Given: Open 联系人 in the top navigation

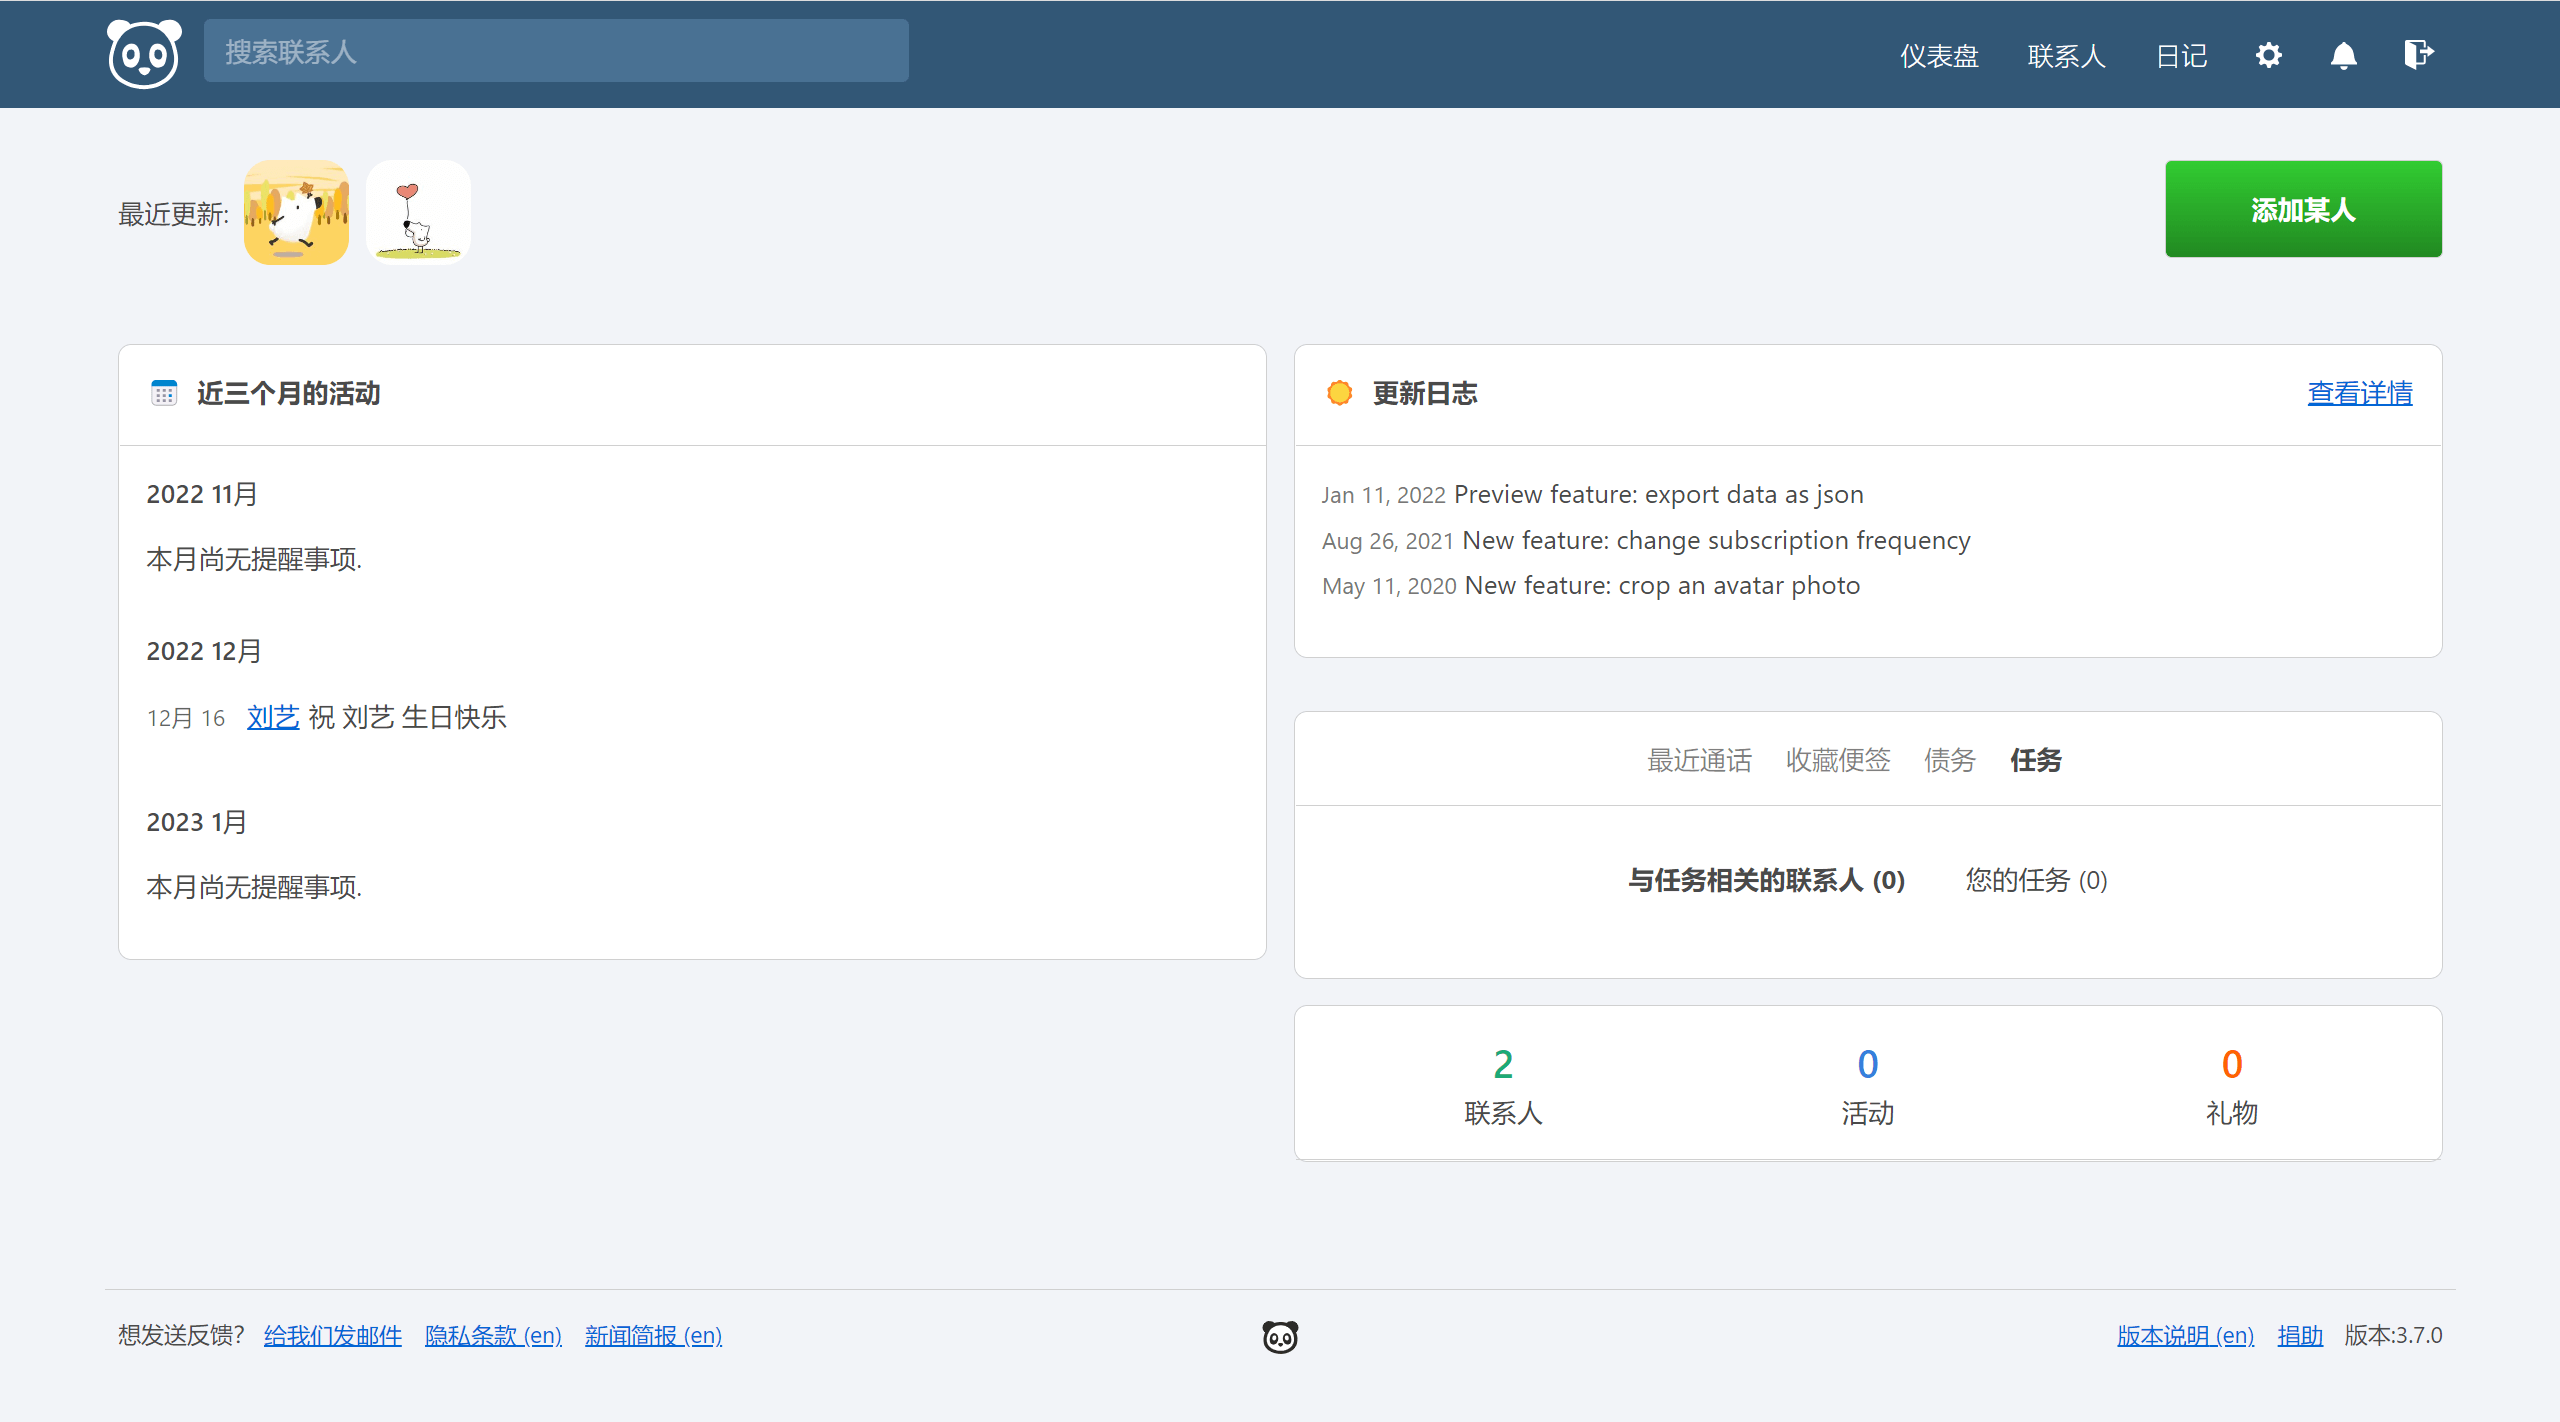Looking at the screenshot, I should tap(2066, 56).
